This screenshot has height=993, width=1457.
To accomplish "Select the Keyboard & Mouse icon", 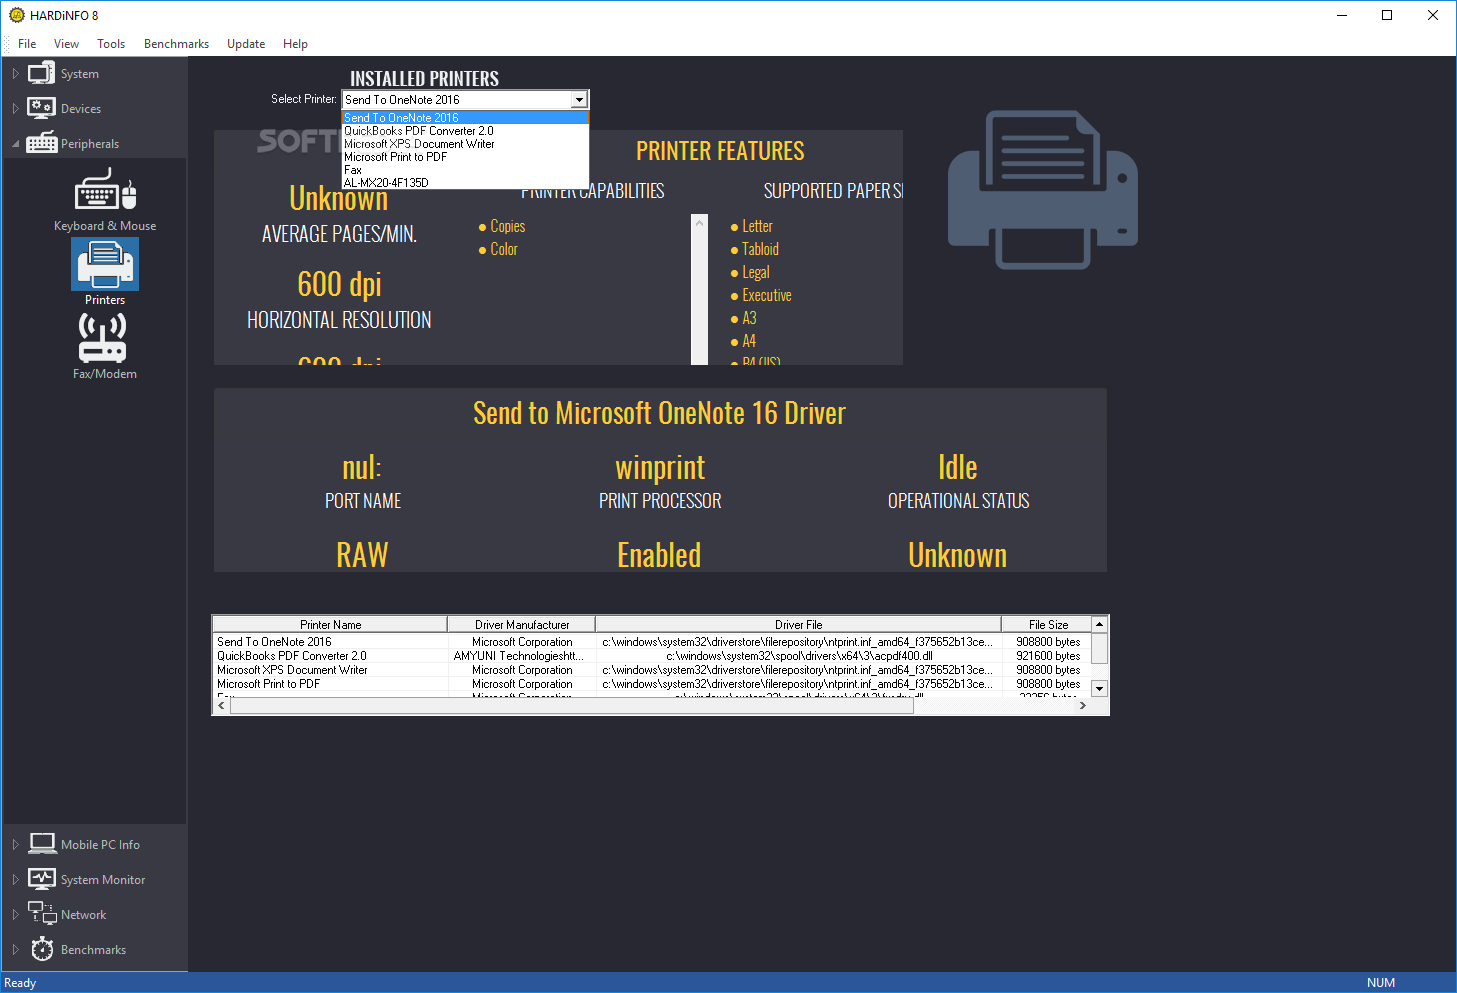I will point(105,190).
